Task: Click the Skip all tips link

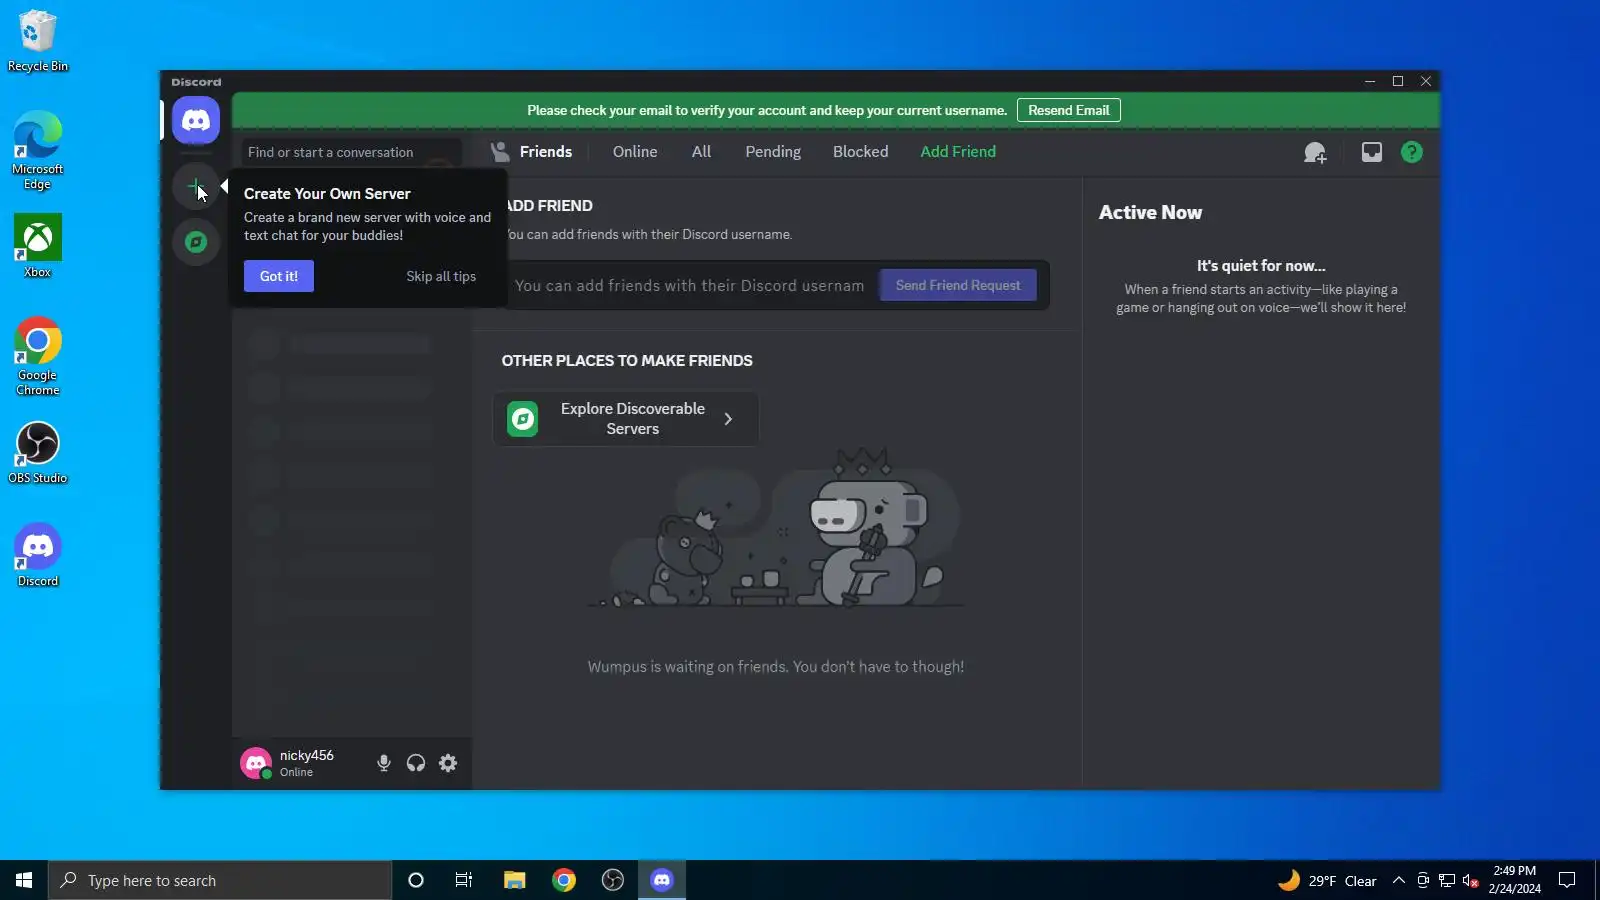Action: pyautogui.click(x=441, y=276)
